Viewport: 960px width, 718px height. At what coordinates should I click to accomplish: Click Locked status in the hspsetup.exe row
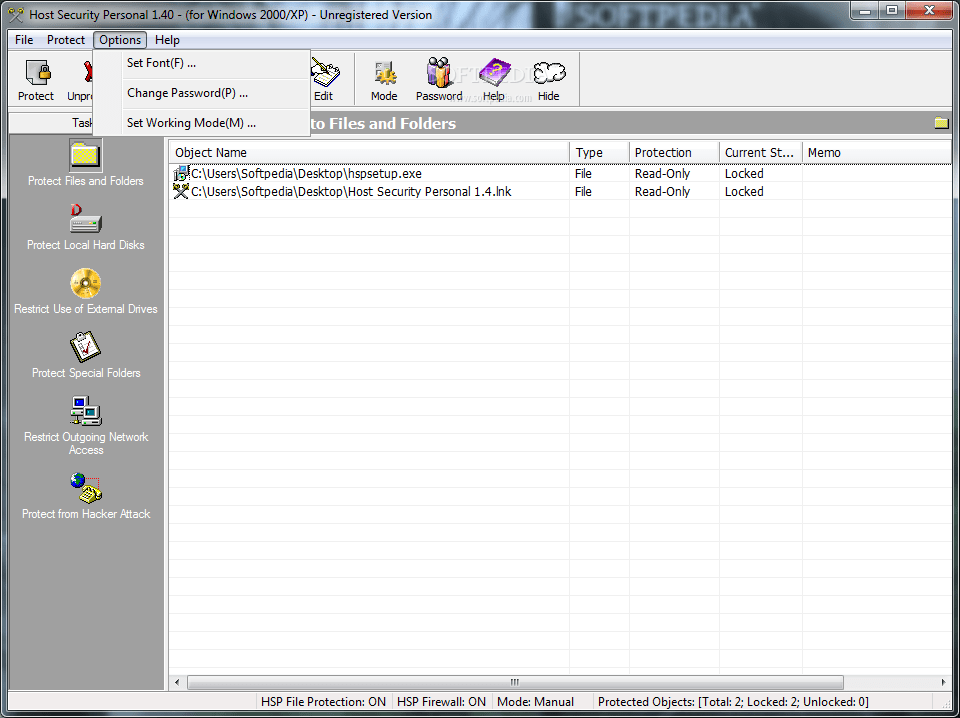tap(744, 174)
